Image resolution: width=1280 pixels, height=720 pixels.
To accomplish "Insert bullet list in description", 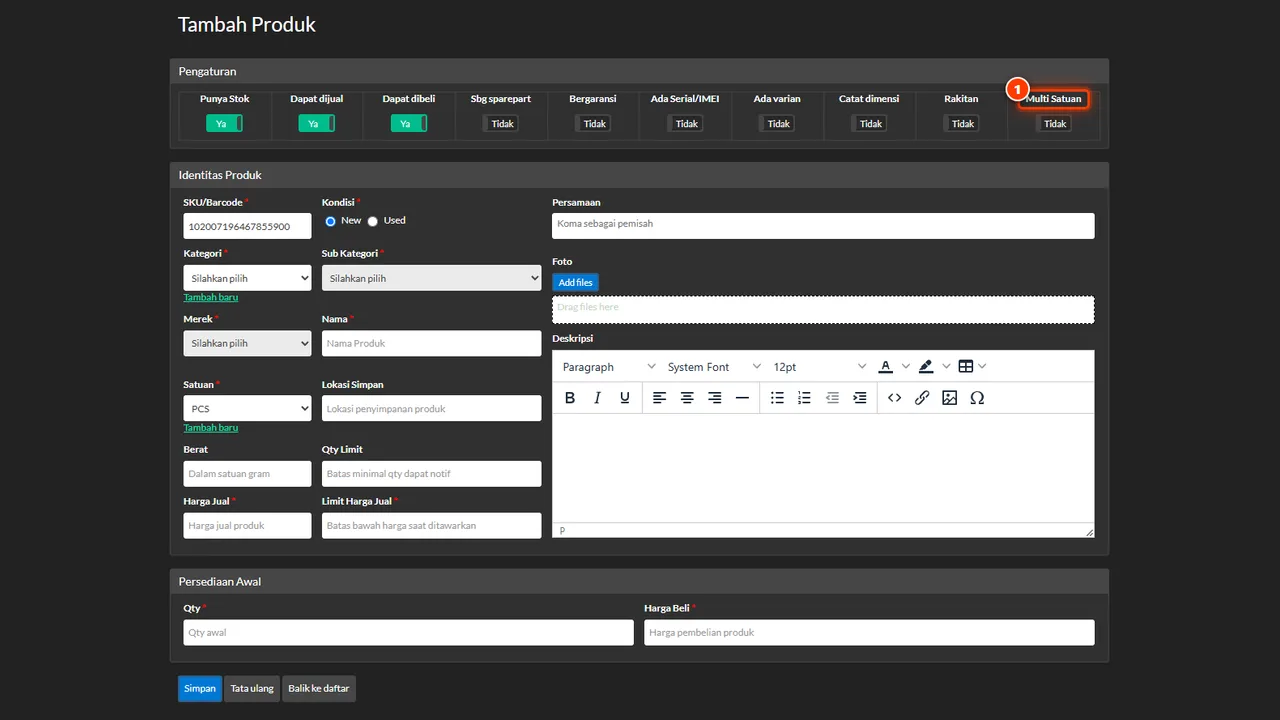I will point(777,398).
